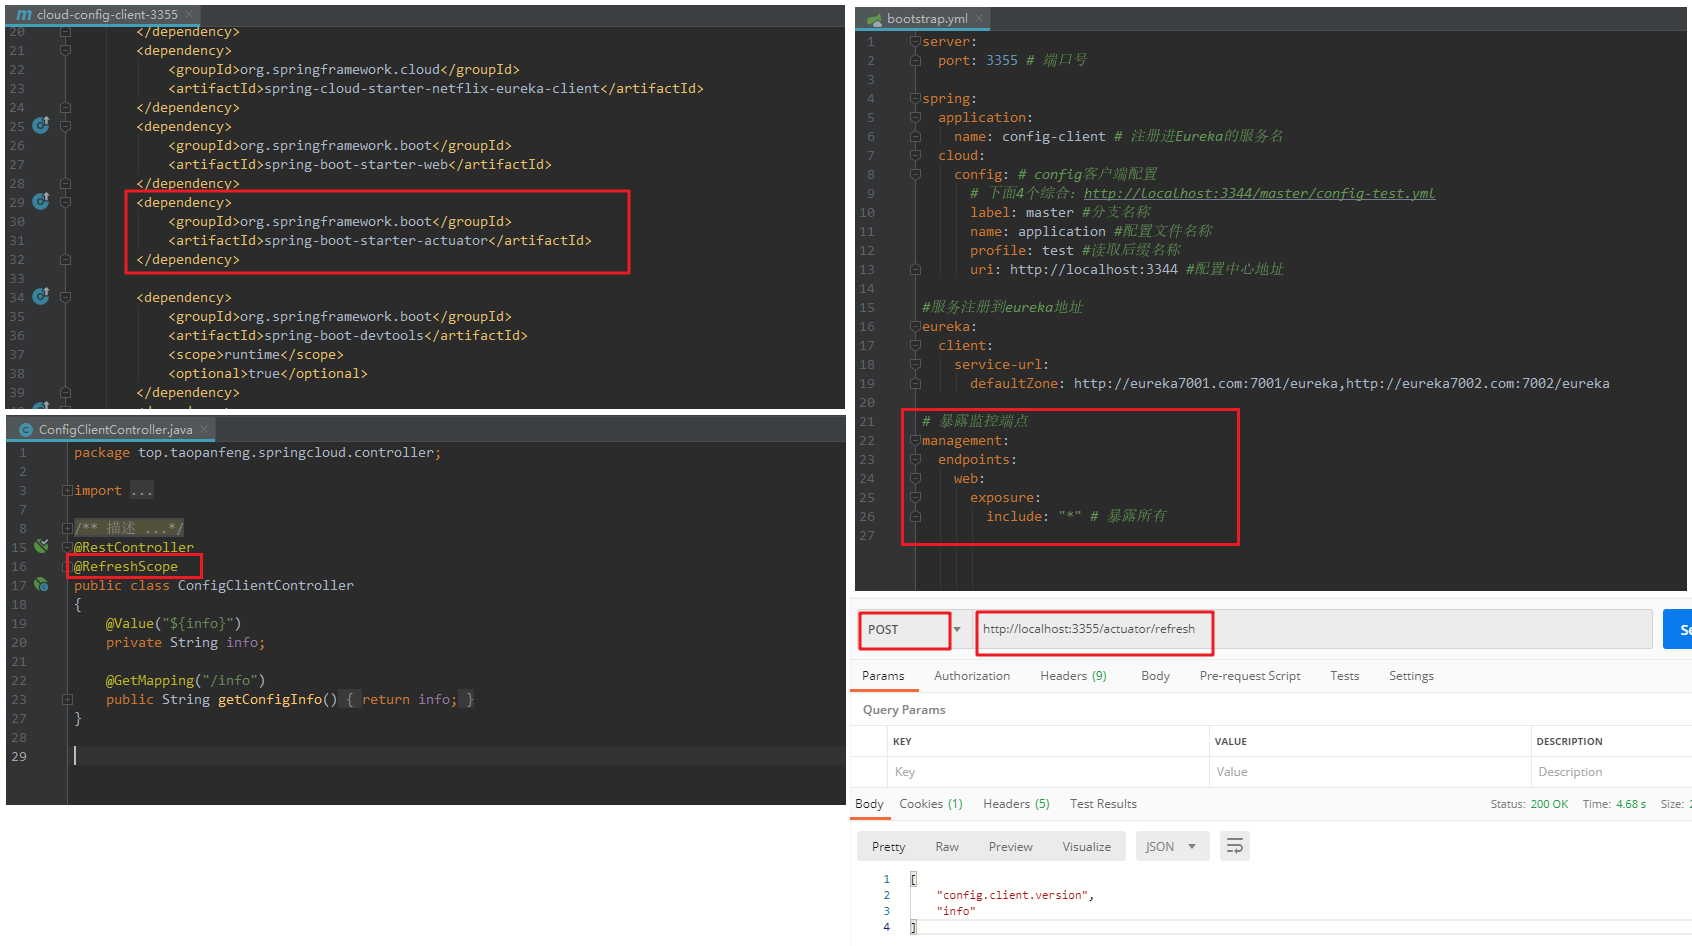This screenshot has width=1692, height=946.
Task: Click the "config.client.version" response line
Action: click(1015, 895)
